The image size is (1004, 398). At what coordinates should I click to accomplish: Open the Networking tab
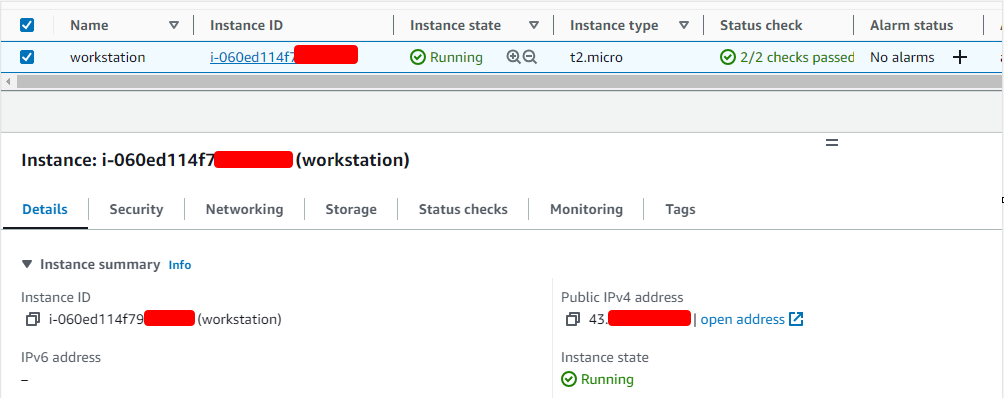[244, 209]
